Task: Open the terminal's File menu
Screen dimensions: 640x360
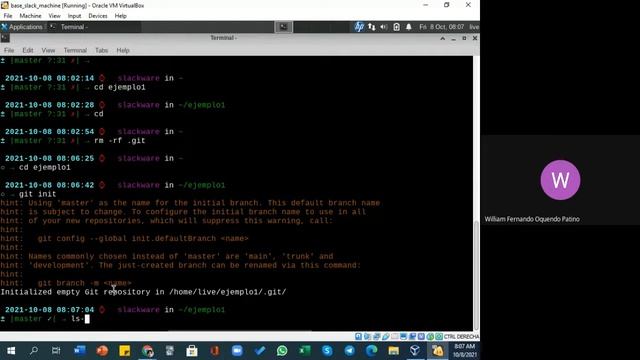Action: tap(9, 51)
